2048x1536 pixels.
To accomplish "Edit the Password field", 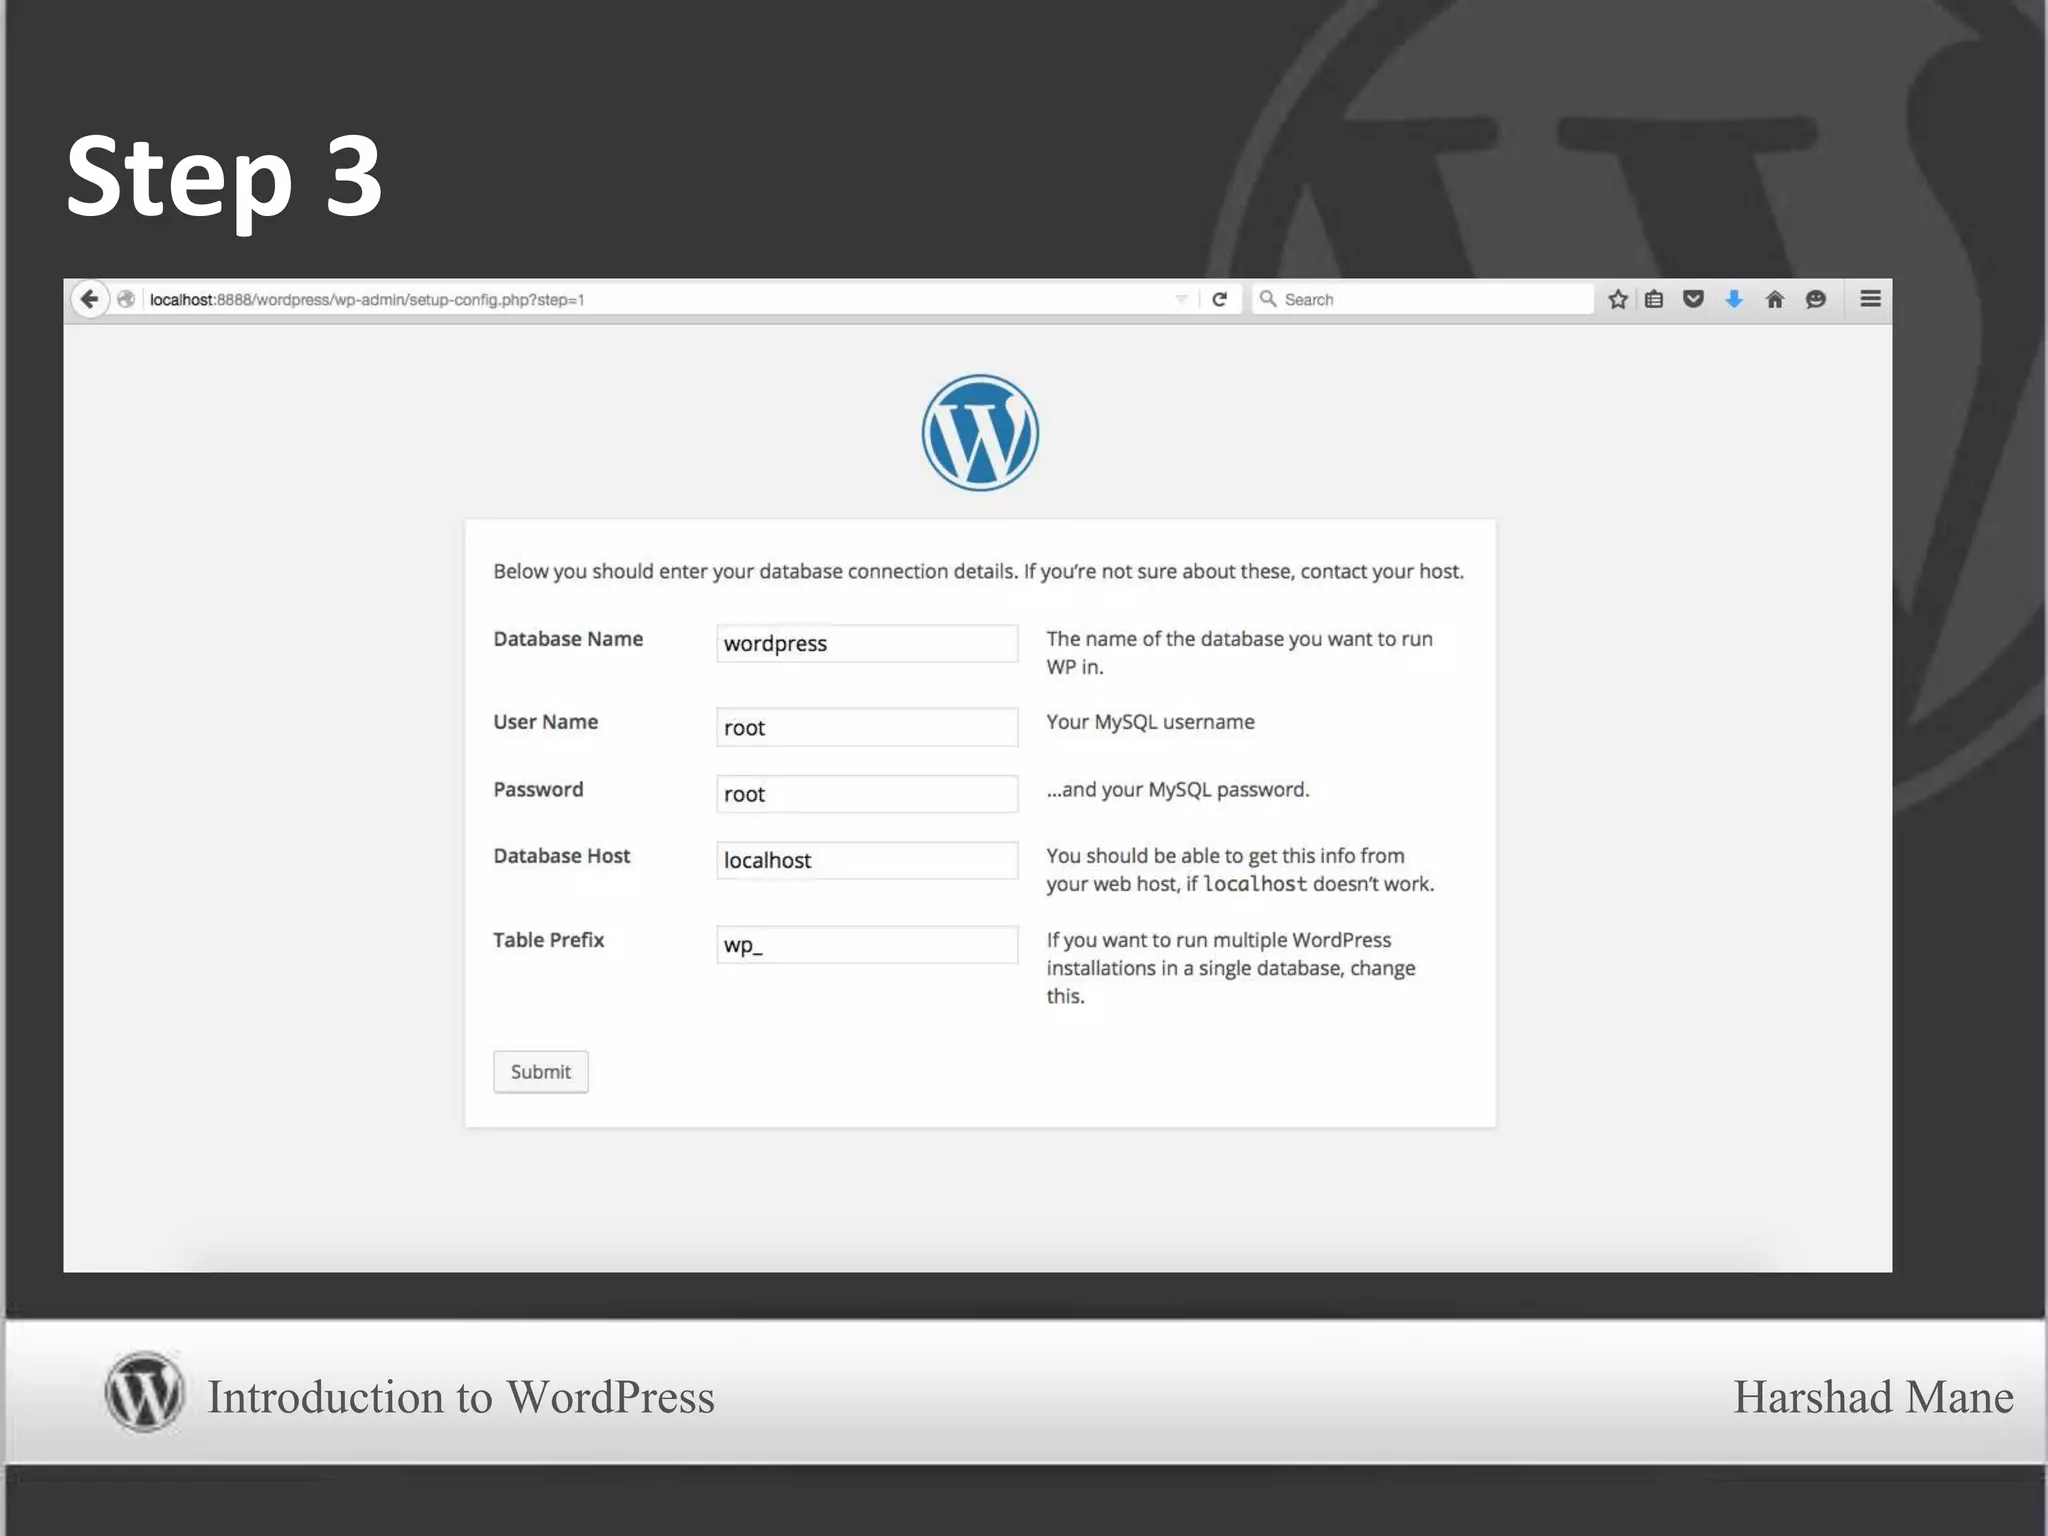I will [x=867, y=794].
